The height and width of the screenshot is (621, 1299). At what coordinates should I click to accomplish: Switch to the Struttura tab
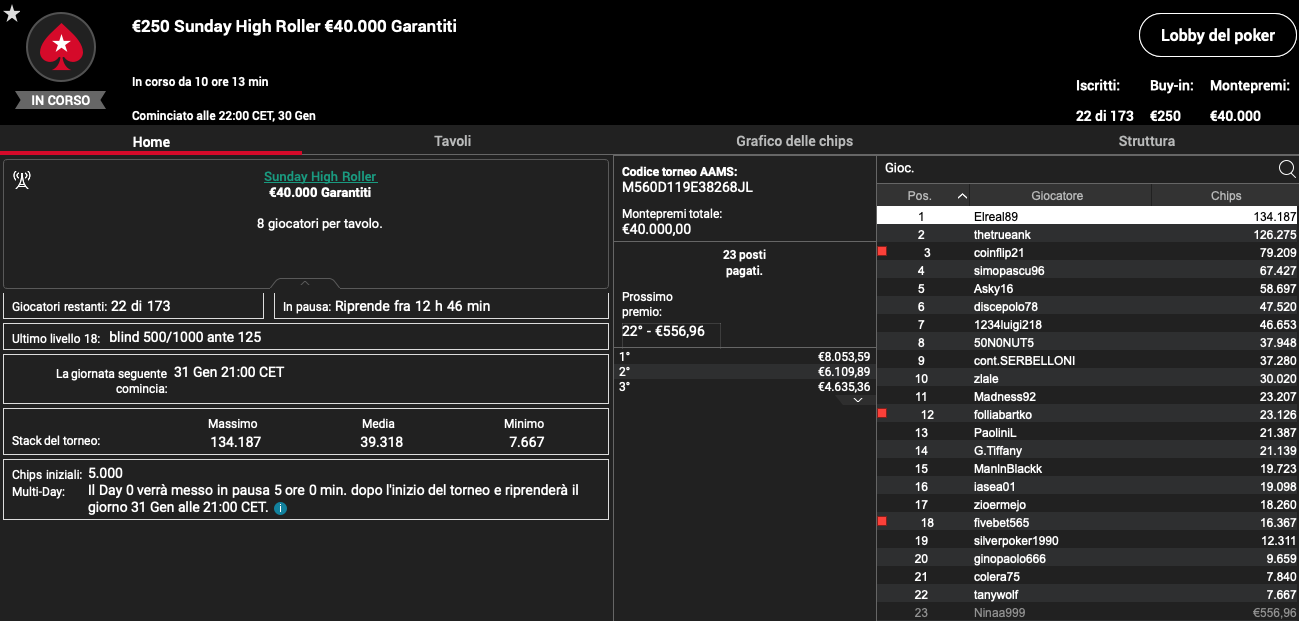click(x=1147, y=141)
